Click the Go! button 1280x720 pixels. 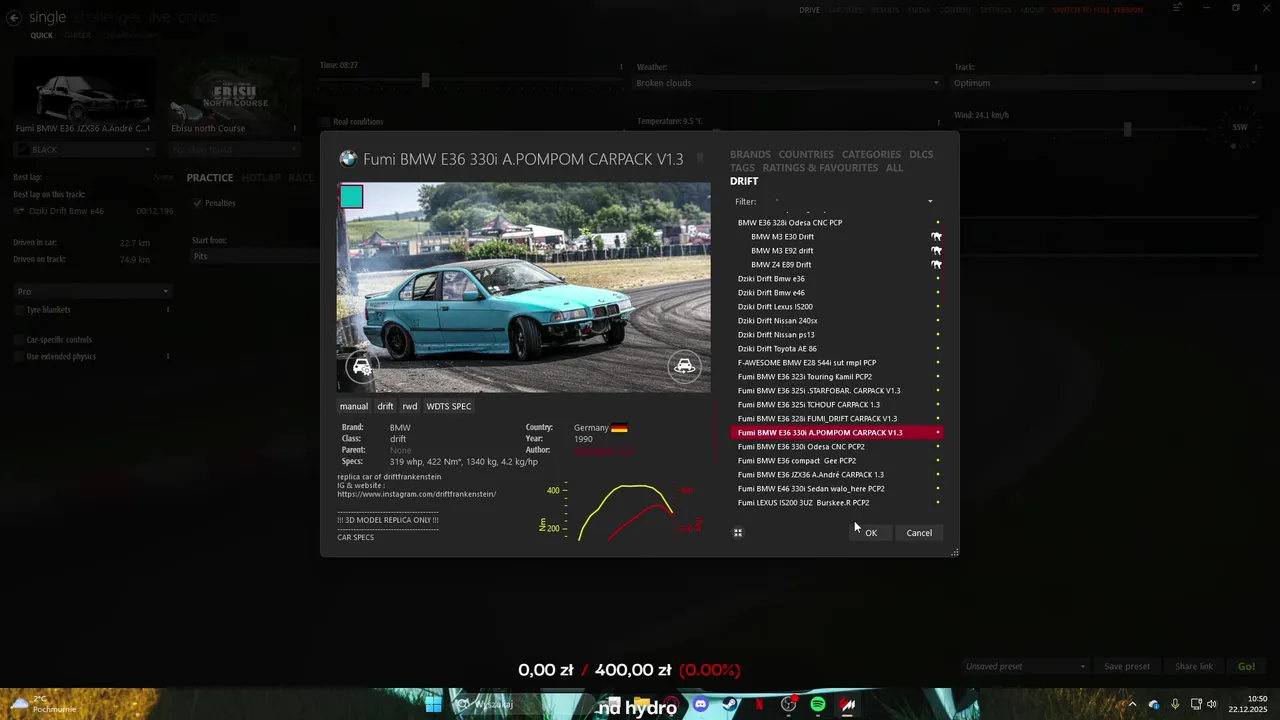(1246, 666)
